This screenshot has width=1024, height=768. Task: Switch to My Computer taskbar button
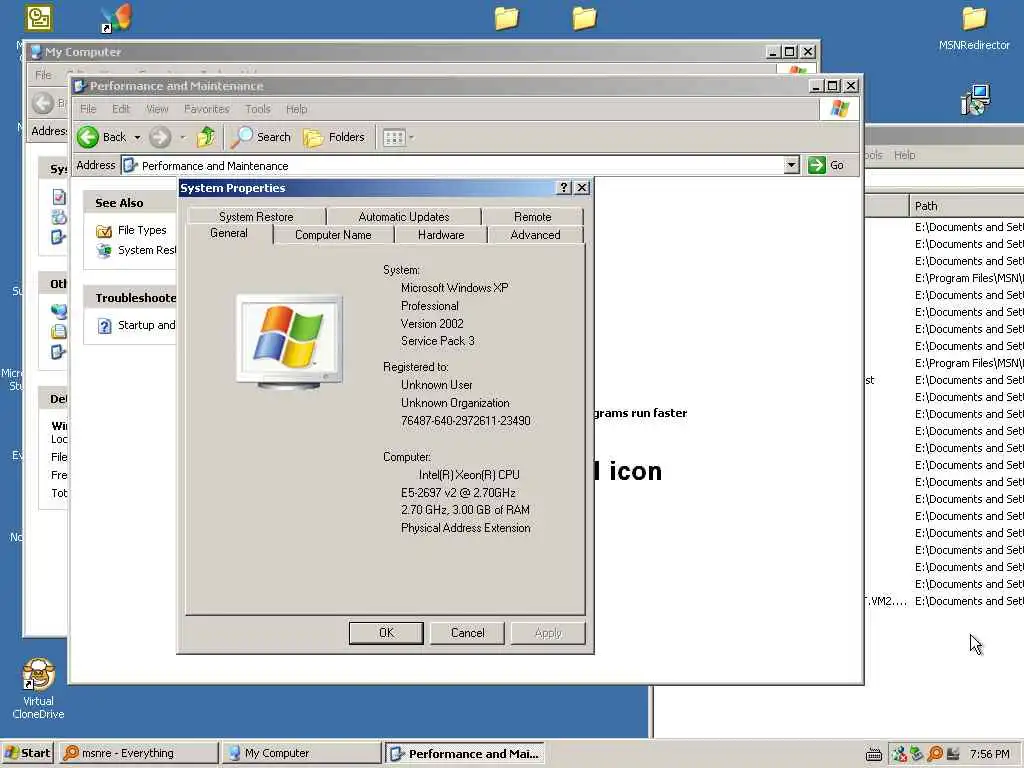301,753
